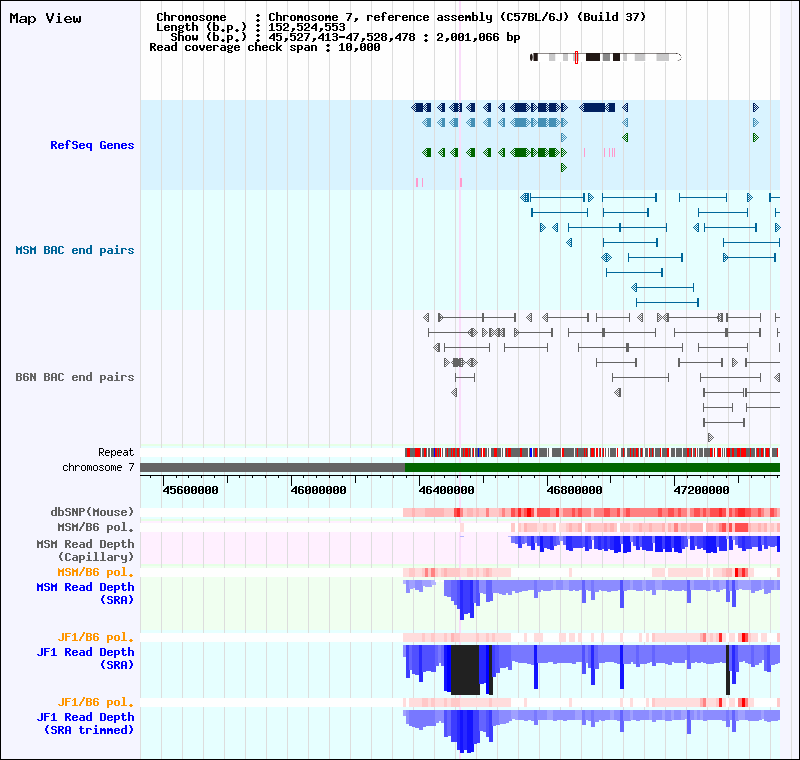The width and height of the screenshot is (800, 760).
Task: Click the large black block in JF1 Read Depth
Action: click(x=465, y=670)
